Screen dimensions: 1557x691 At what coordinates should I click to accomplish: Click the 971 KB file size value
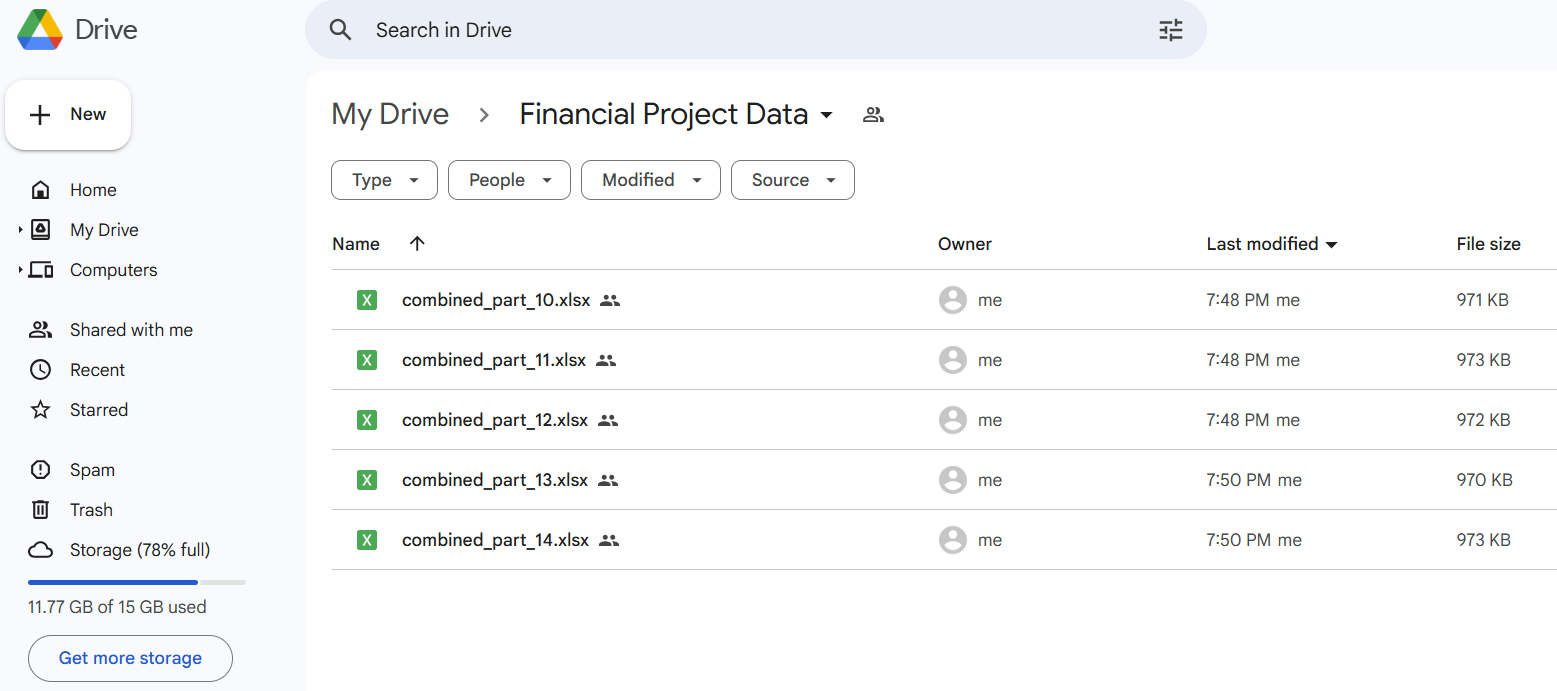click(1483, 300)
